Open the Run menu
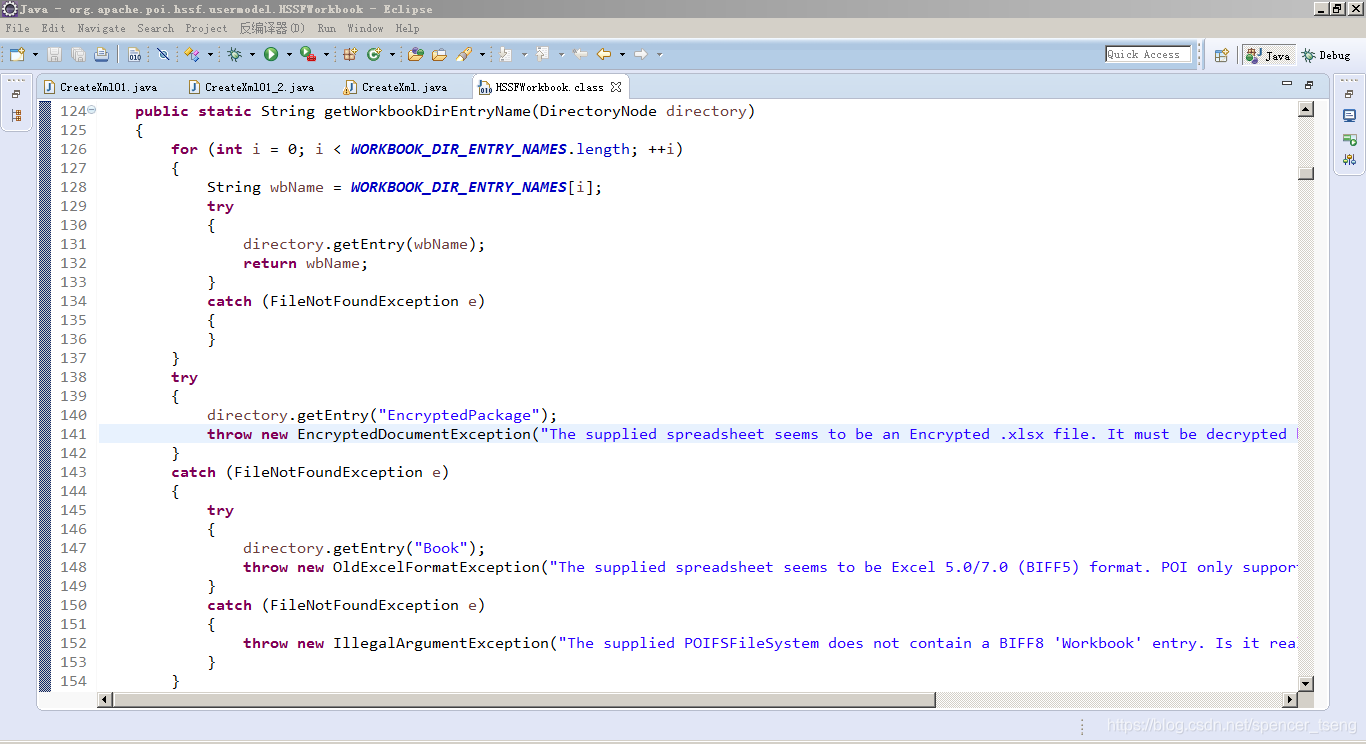This screenshot has width=1366, height=744. pyautogui.click(x=327, y=28)
